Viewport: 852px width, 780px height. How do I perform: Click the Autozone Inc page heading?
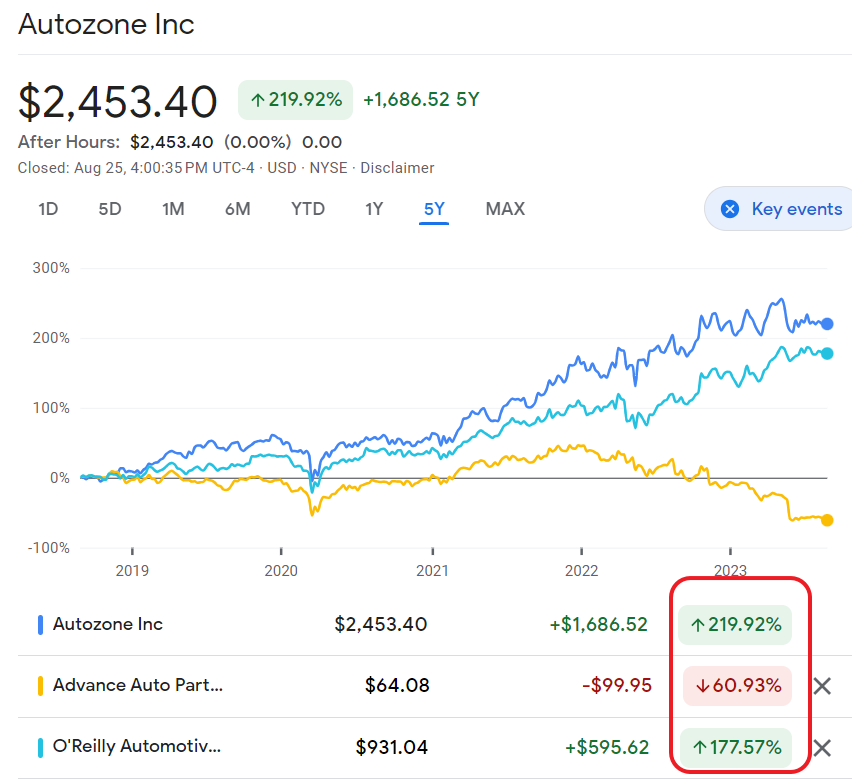[106, 24]
